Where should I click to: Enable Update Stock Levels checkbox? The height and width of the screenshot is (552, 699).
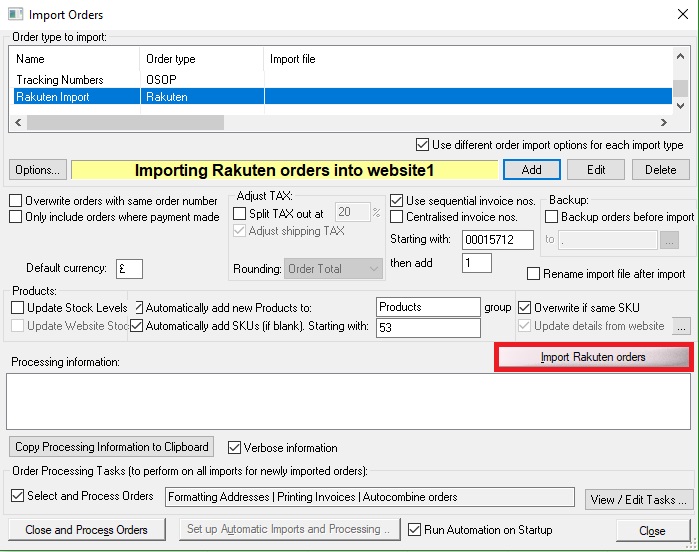17,308
